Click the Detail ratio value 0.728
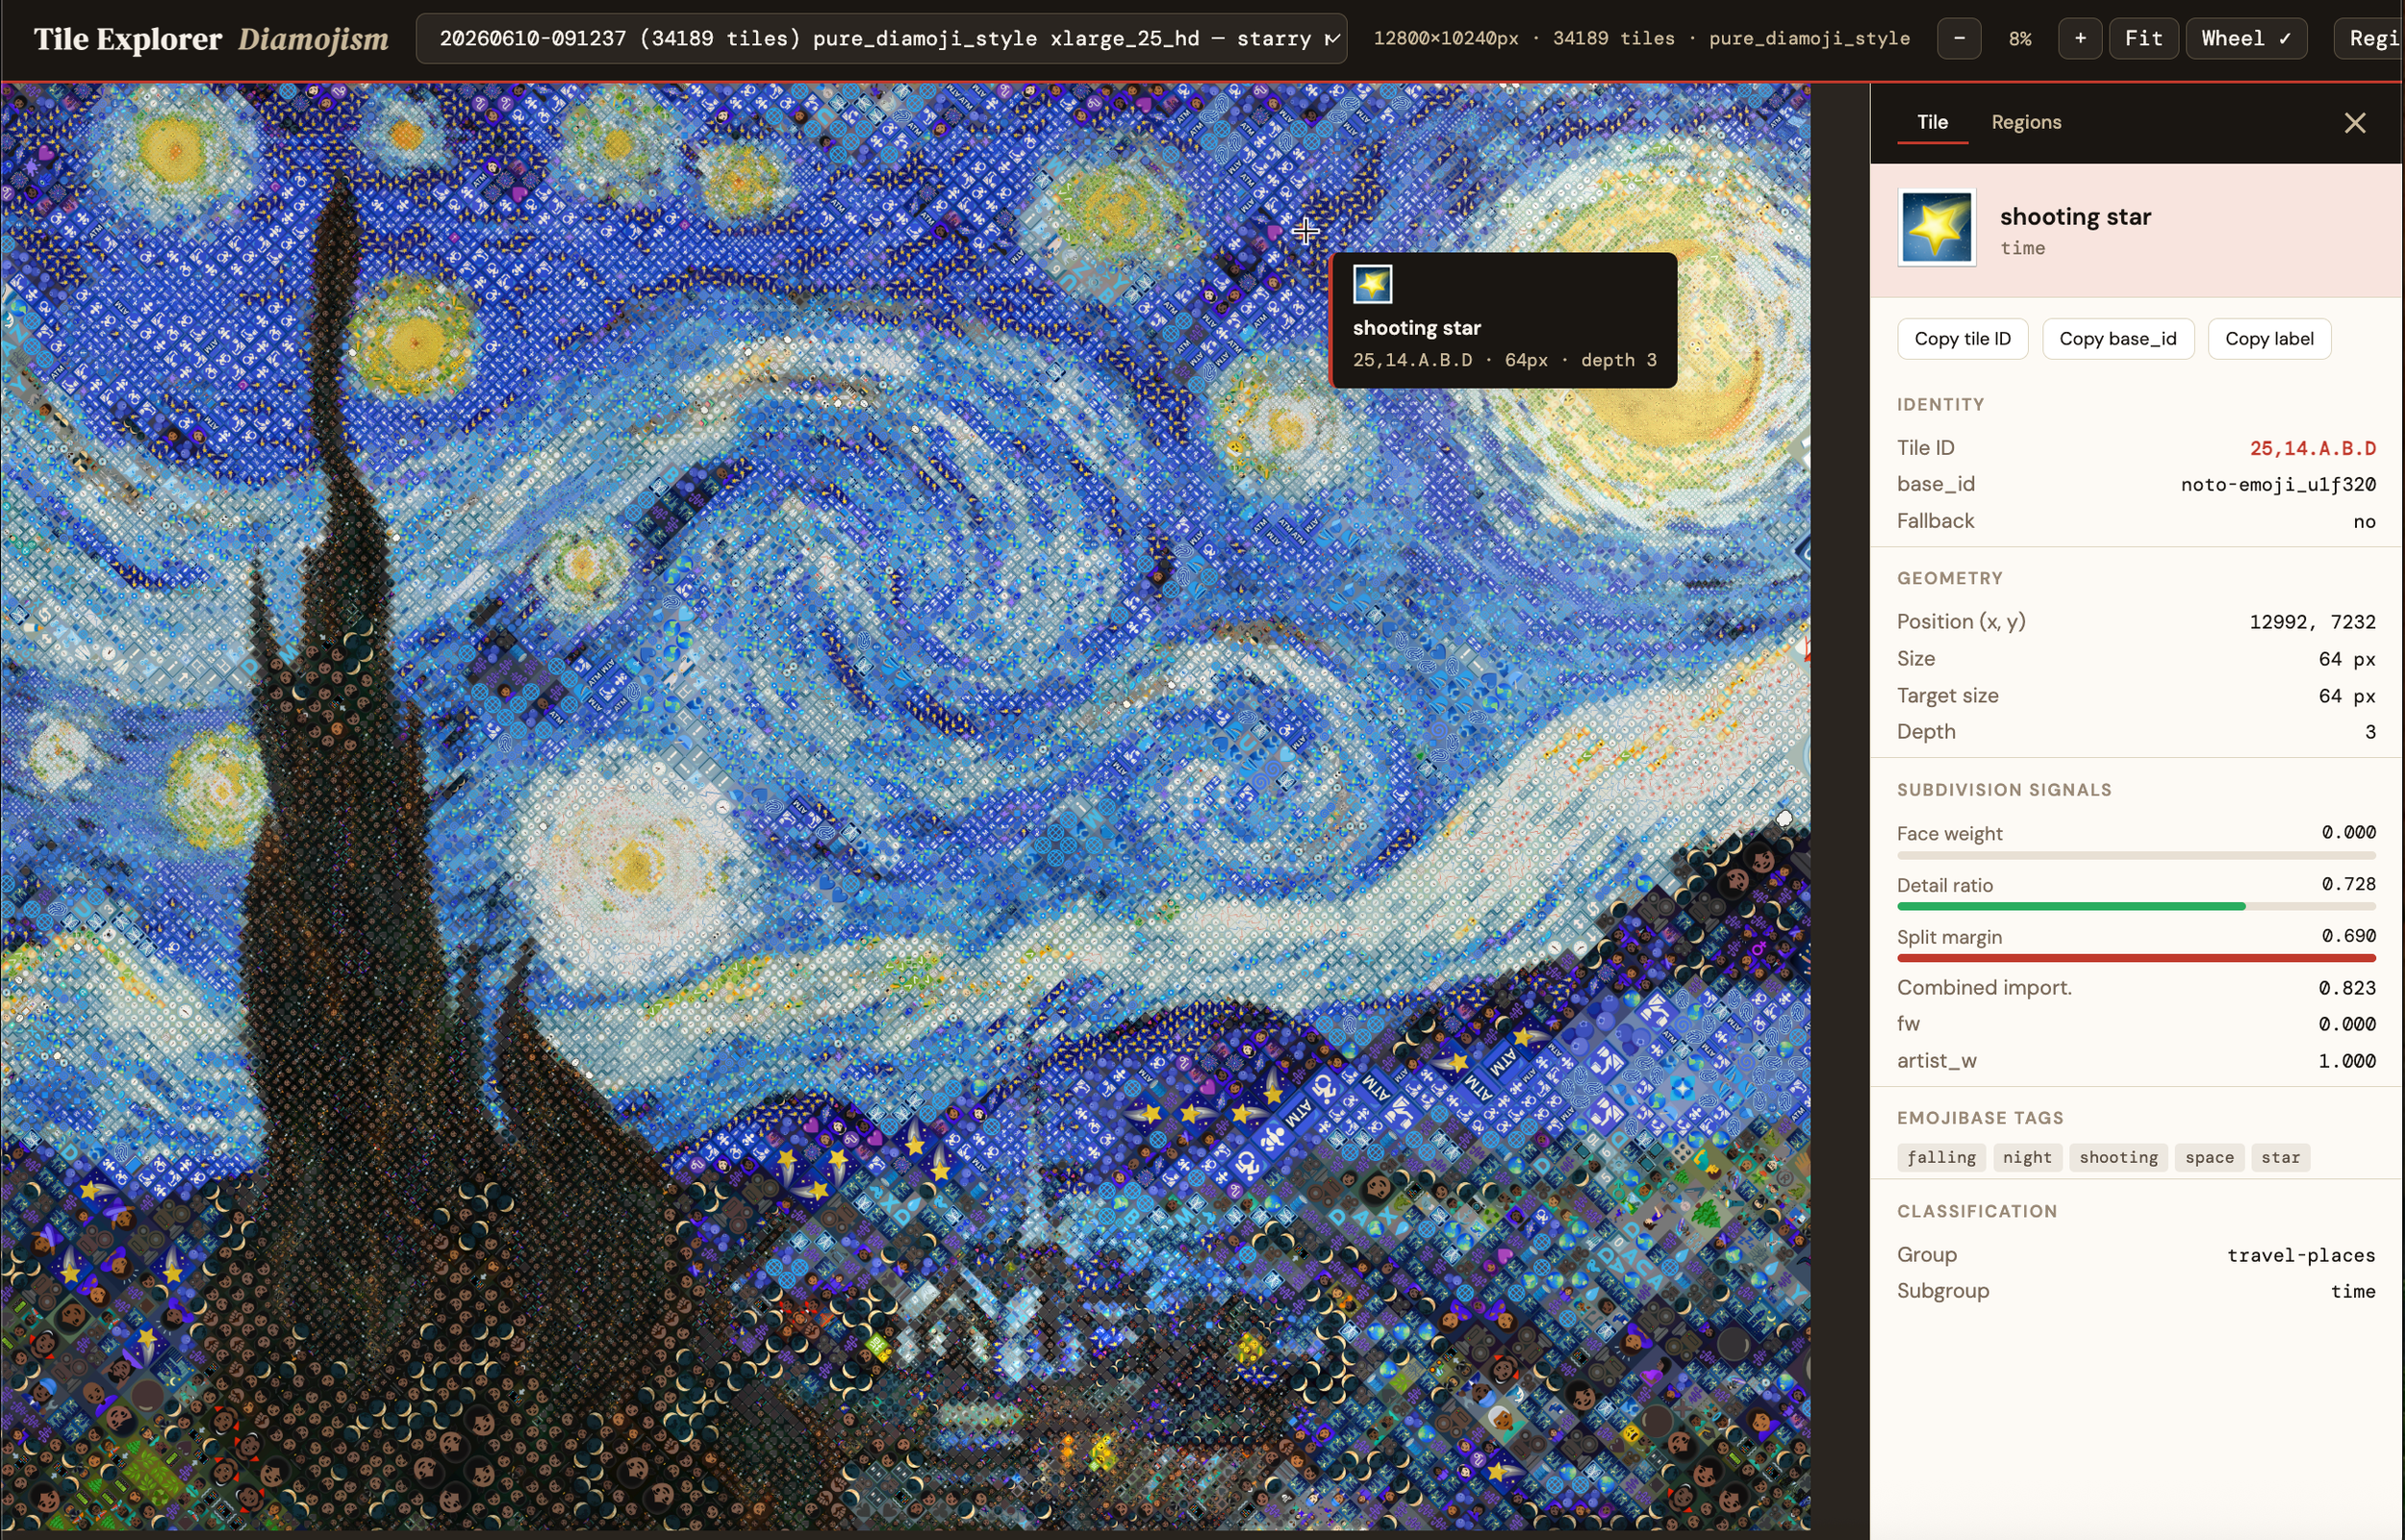Screen dimensions: 2405x1540 pyautogui.click(x=2347, y=884)
